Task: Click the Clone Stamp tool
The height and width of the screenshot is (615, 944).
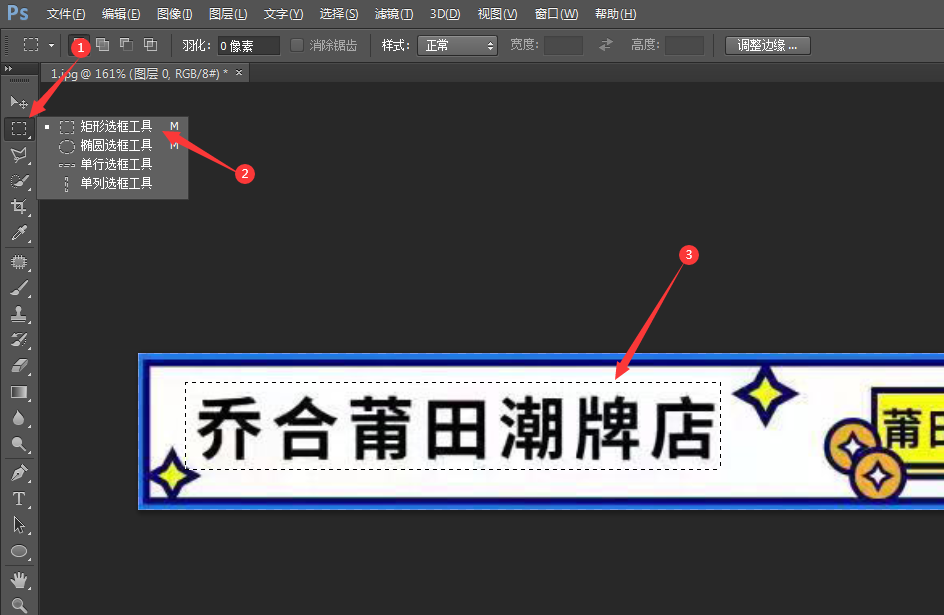Action: coord(18,314)
